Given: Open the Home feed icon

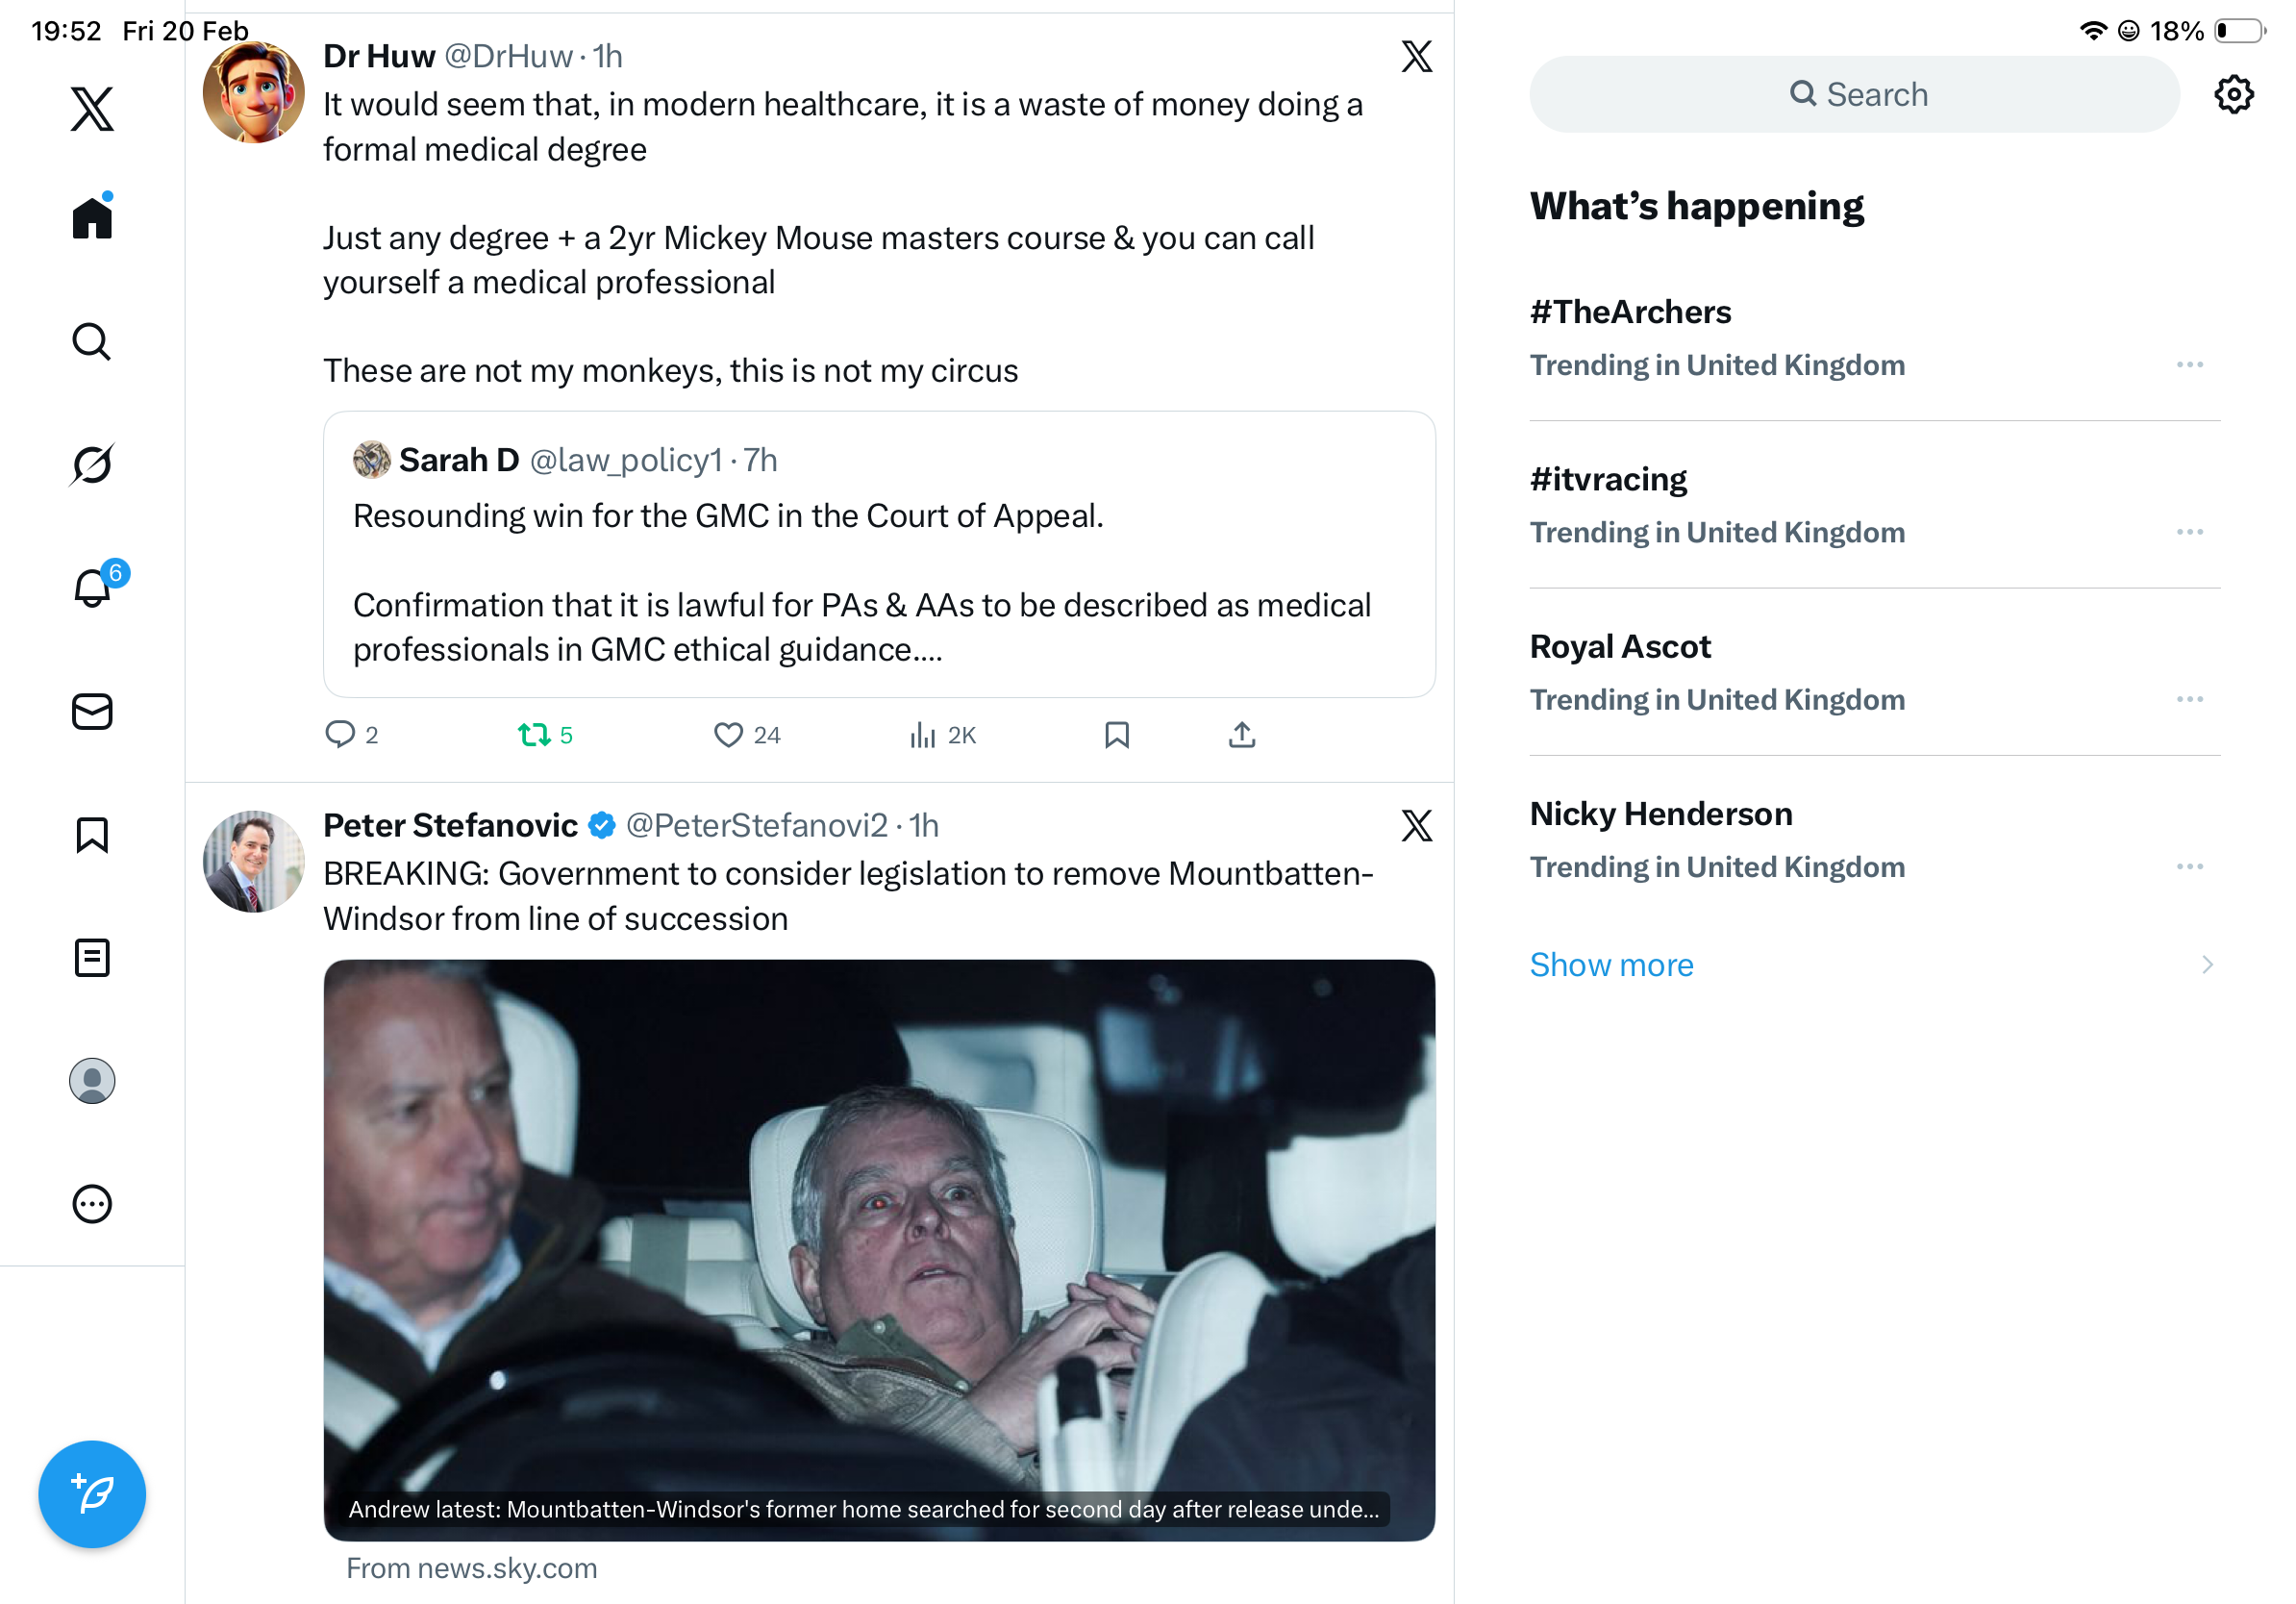Looking at the screenshot, I should (92, 217).
